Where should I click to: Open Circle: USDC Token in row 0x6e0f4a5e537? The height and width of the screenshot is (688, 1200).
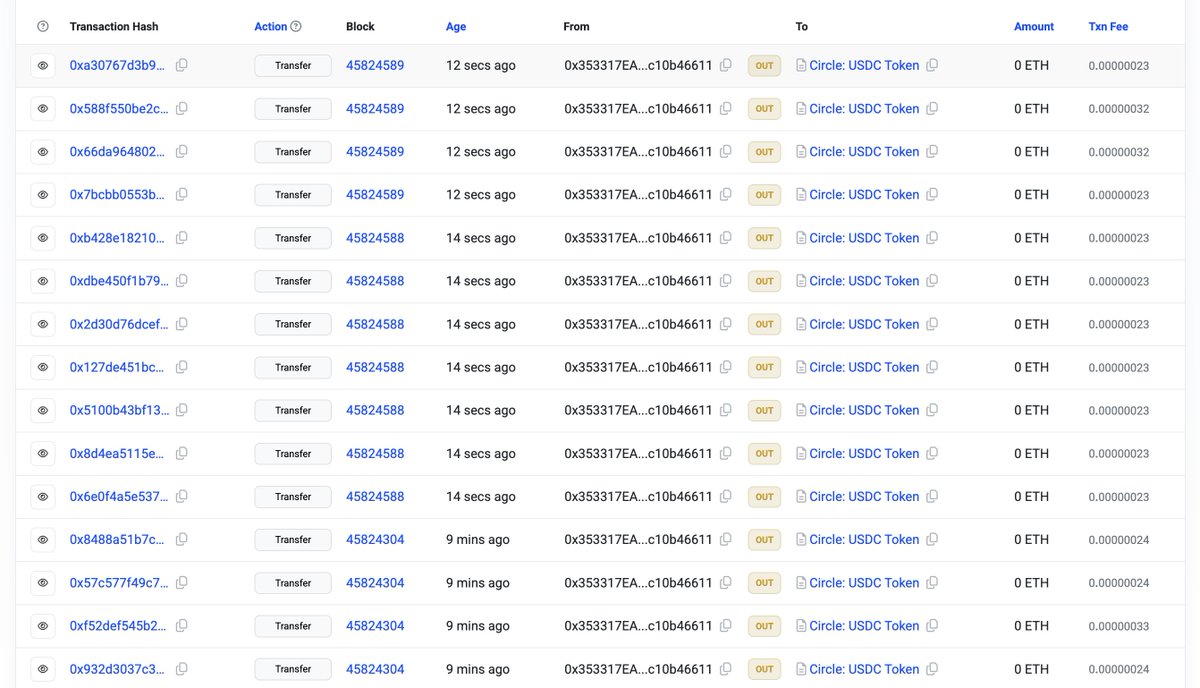click(864, 496)
